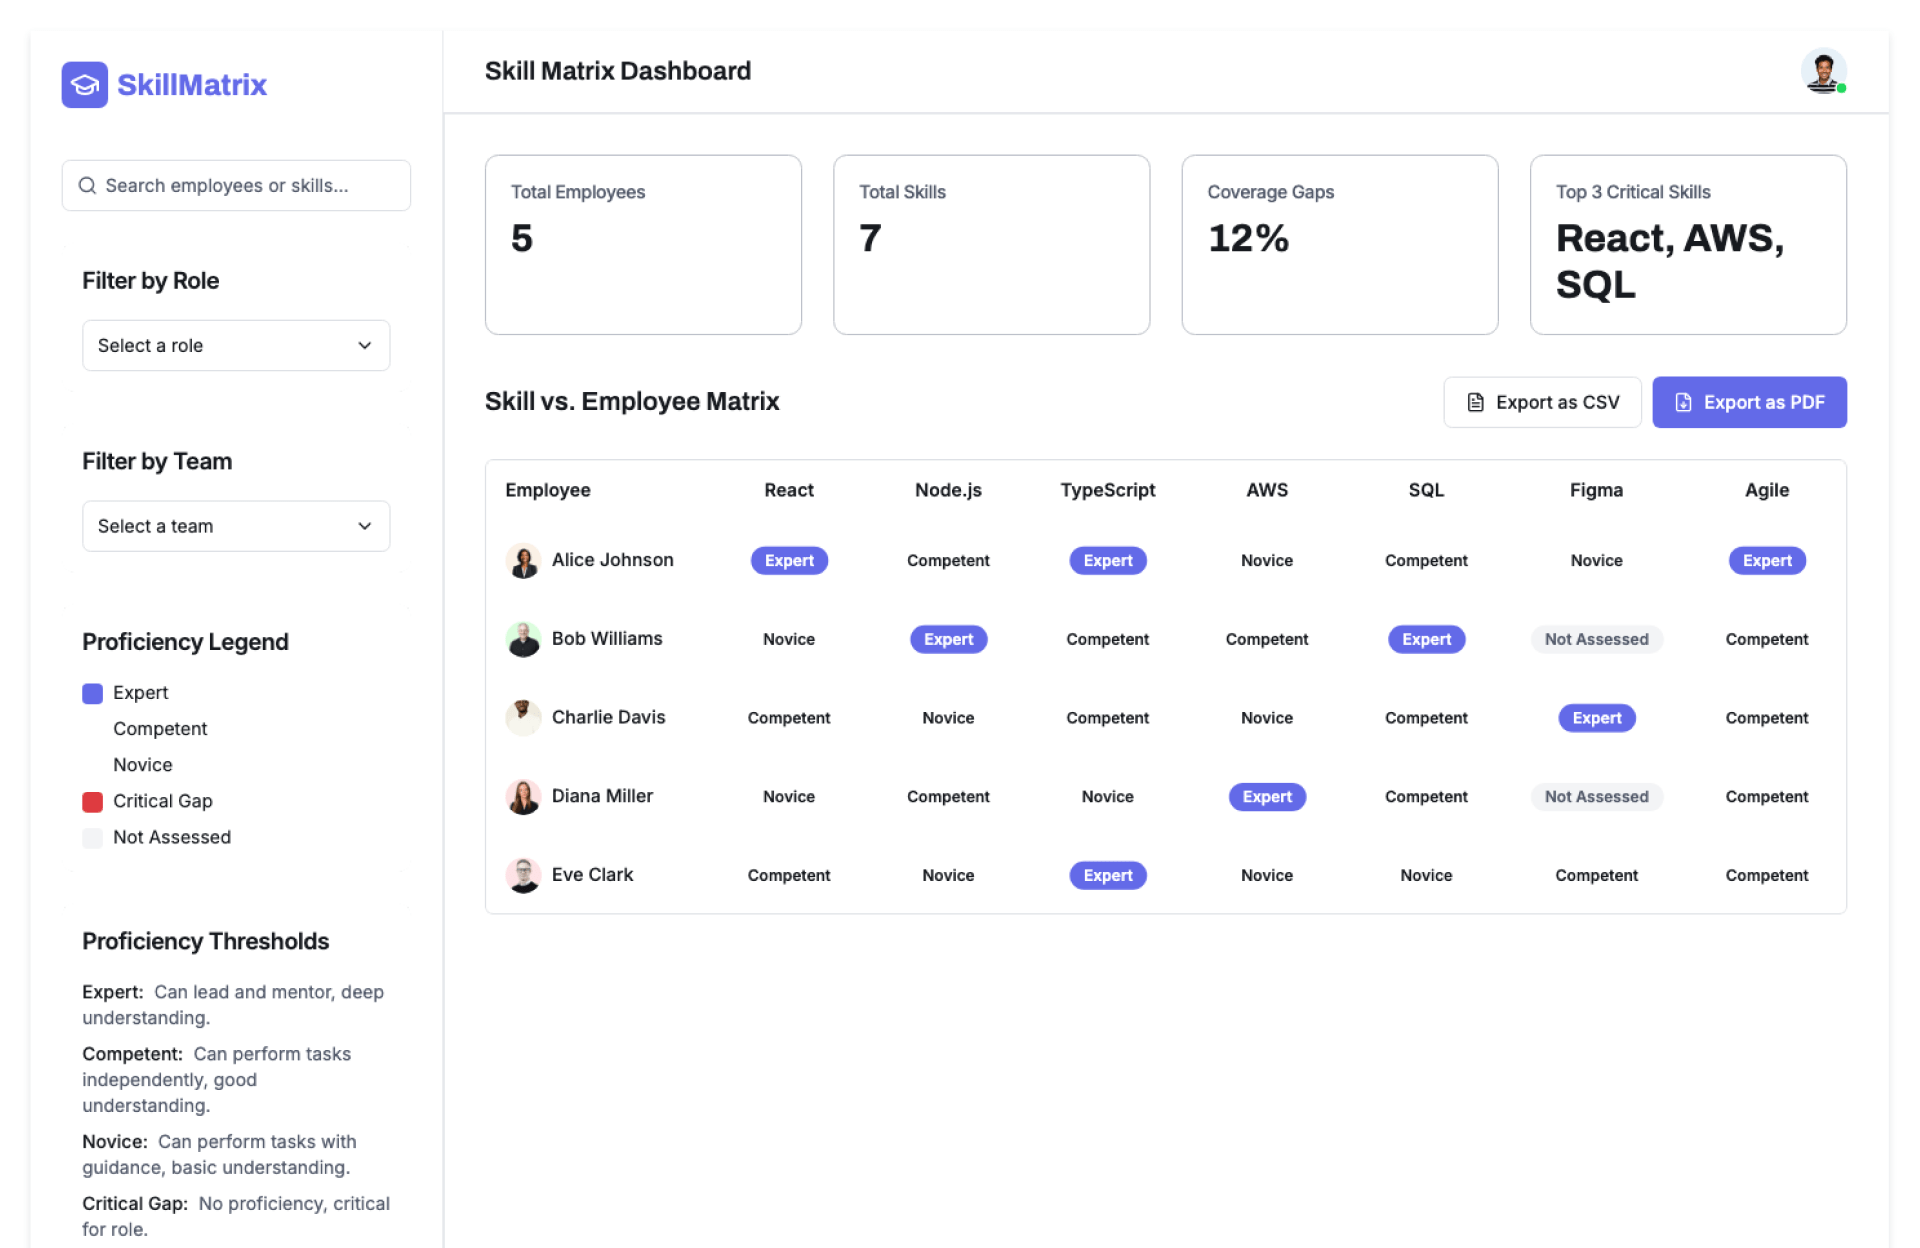Click the TypeScript column header
Image resolution: width=1920 pixels, height=1248 pixels.
(1107, 490)
